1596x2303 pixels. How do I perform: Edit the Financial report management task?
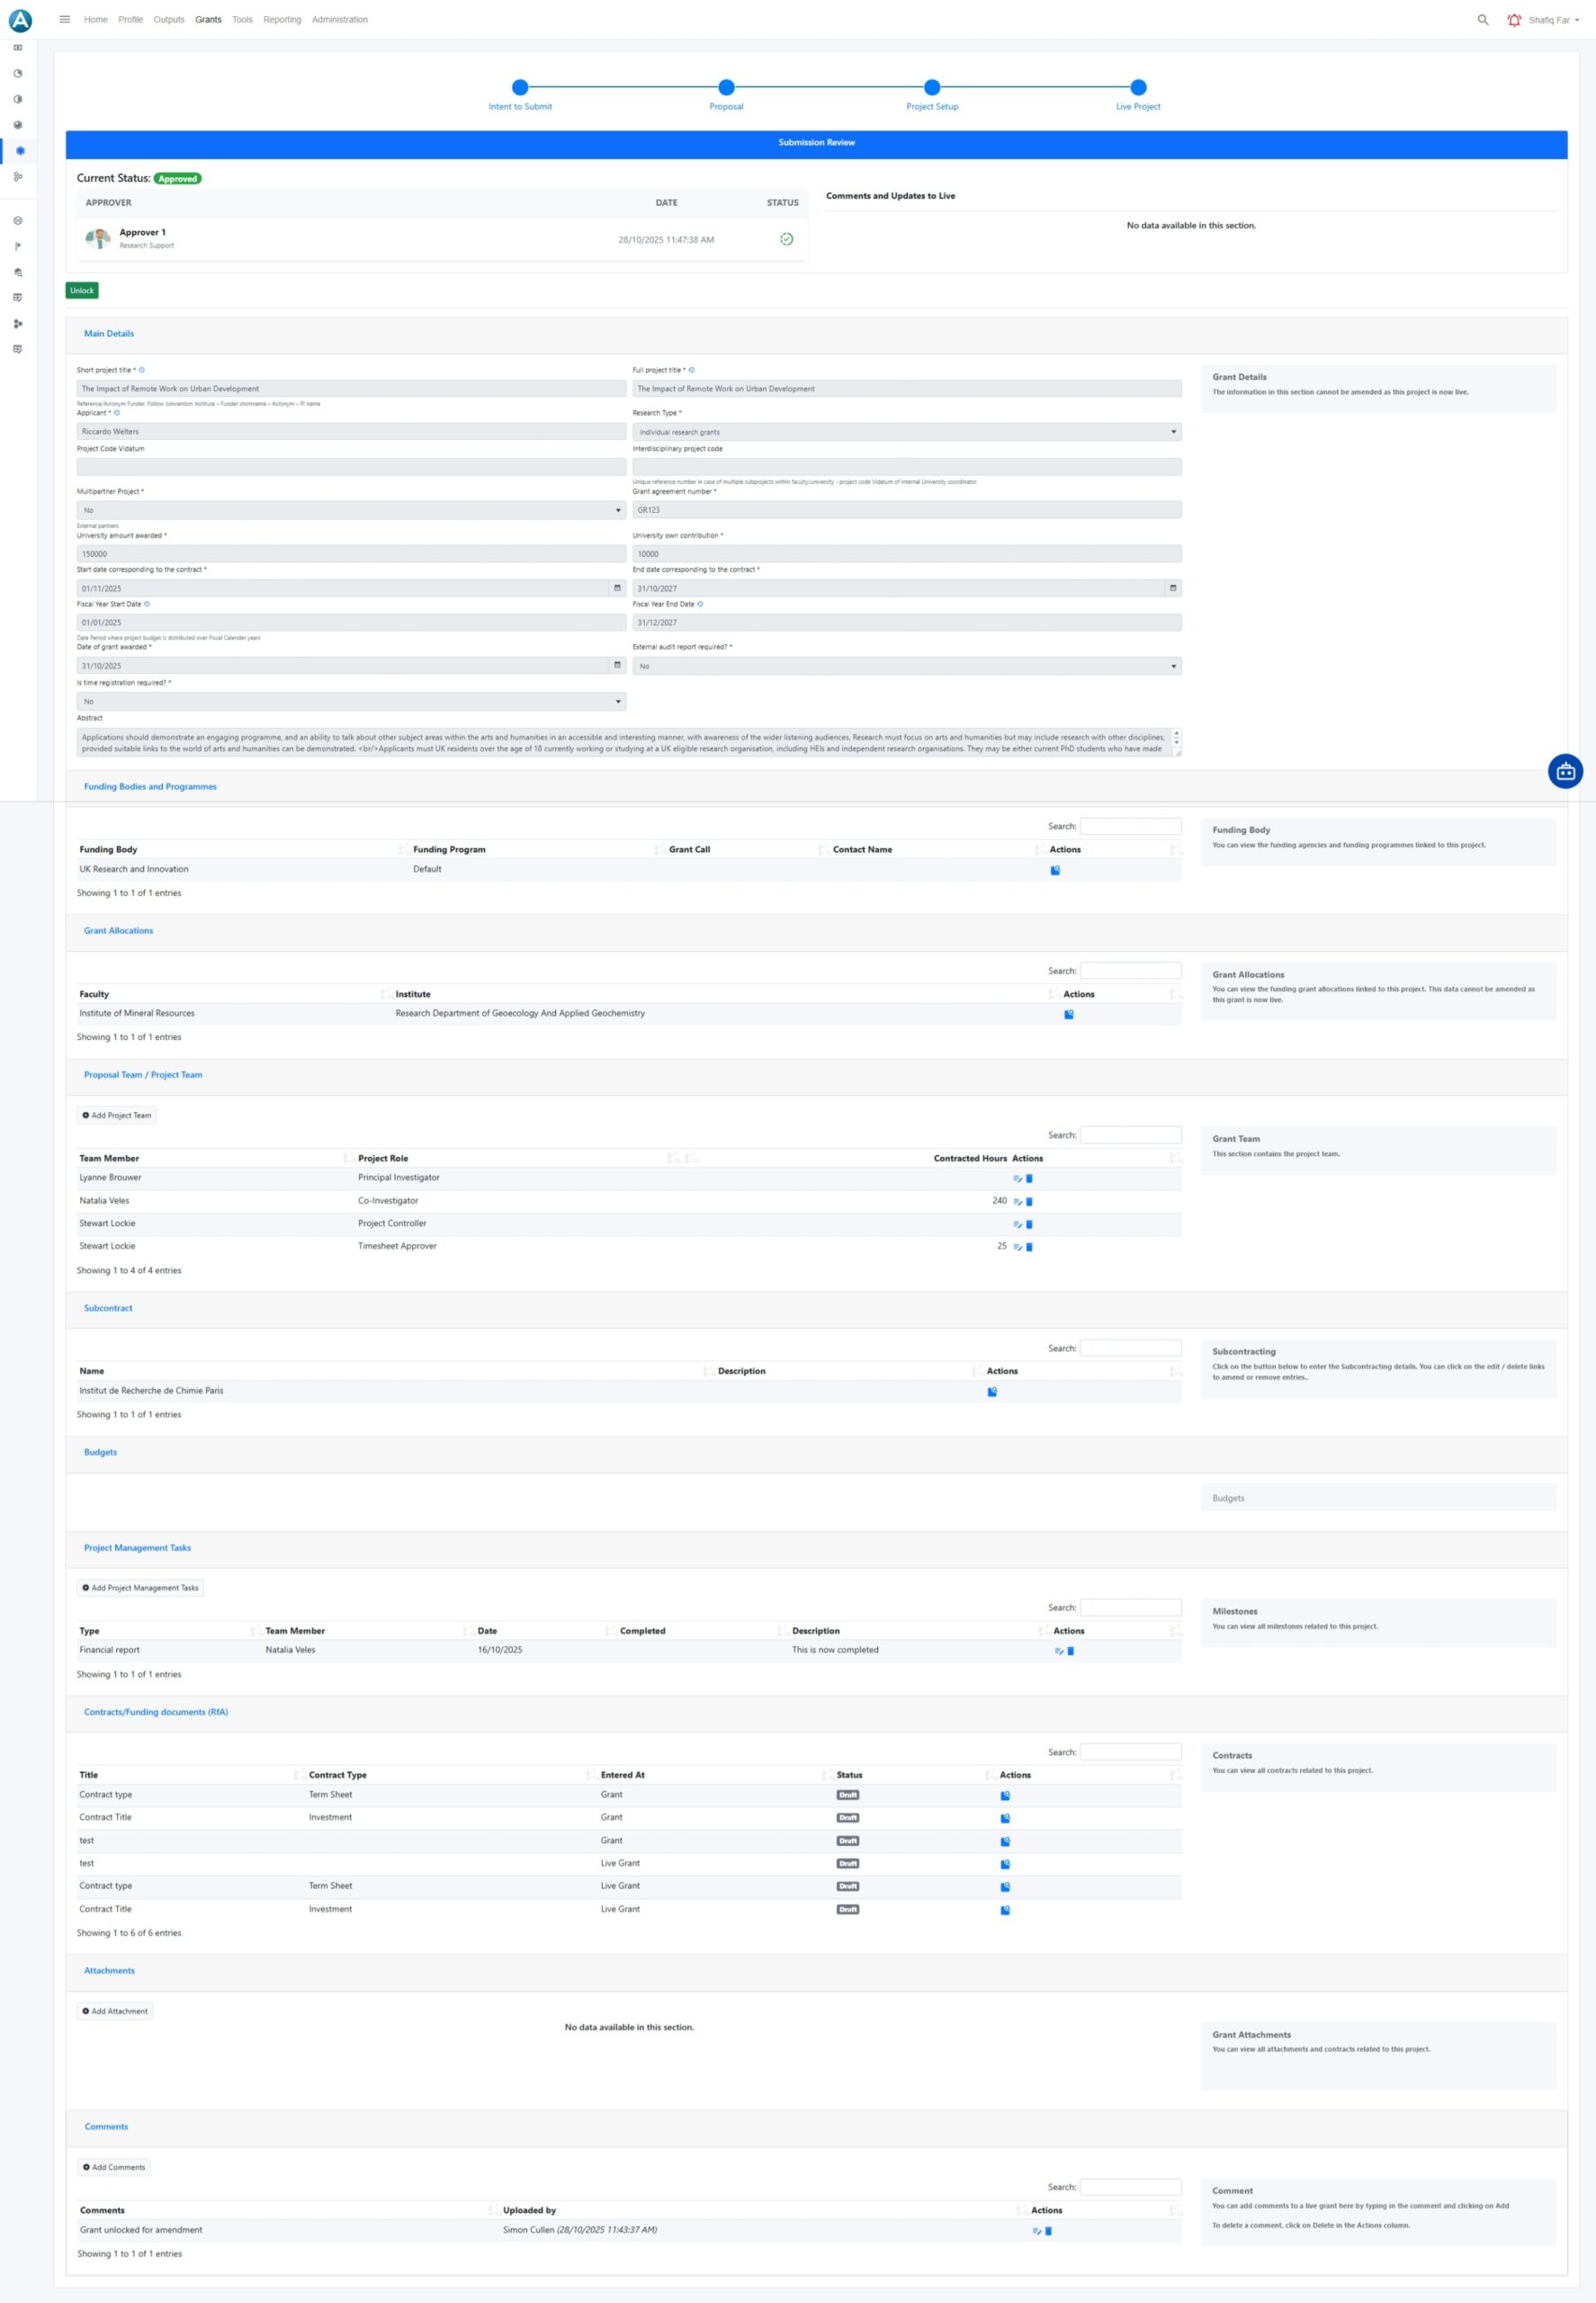(1058, 1651)
